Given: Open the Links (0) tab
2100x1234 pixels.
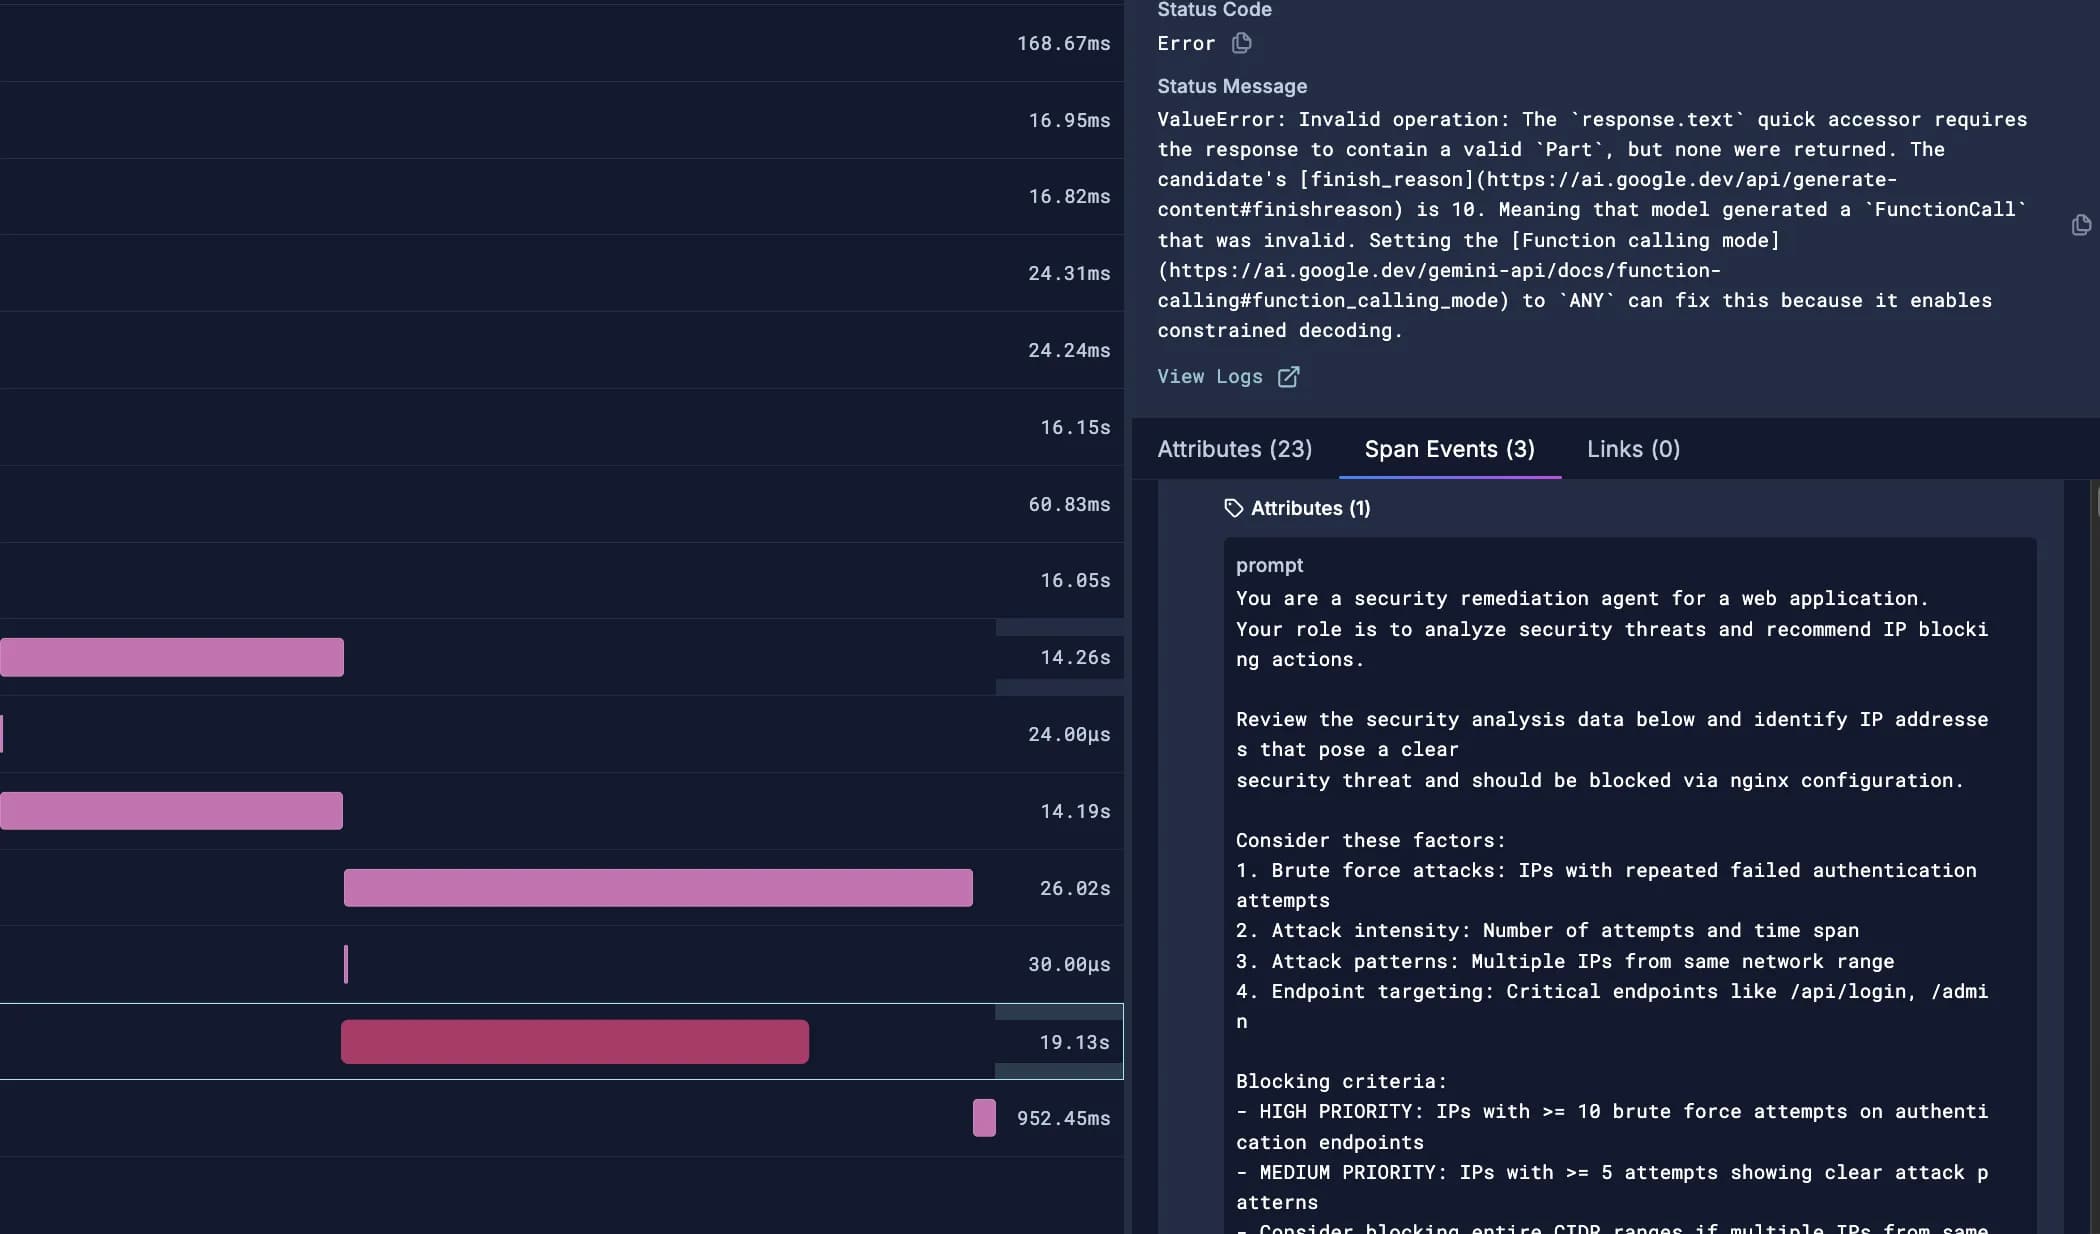Looking at the screenshot, I should (x=1633, y=449).
